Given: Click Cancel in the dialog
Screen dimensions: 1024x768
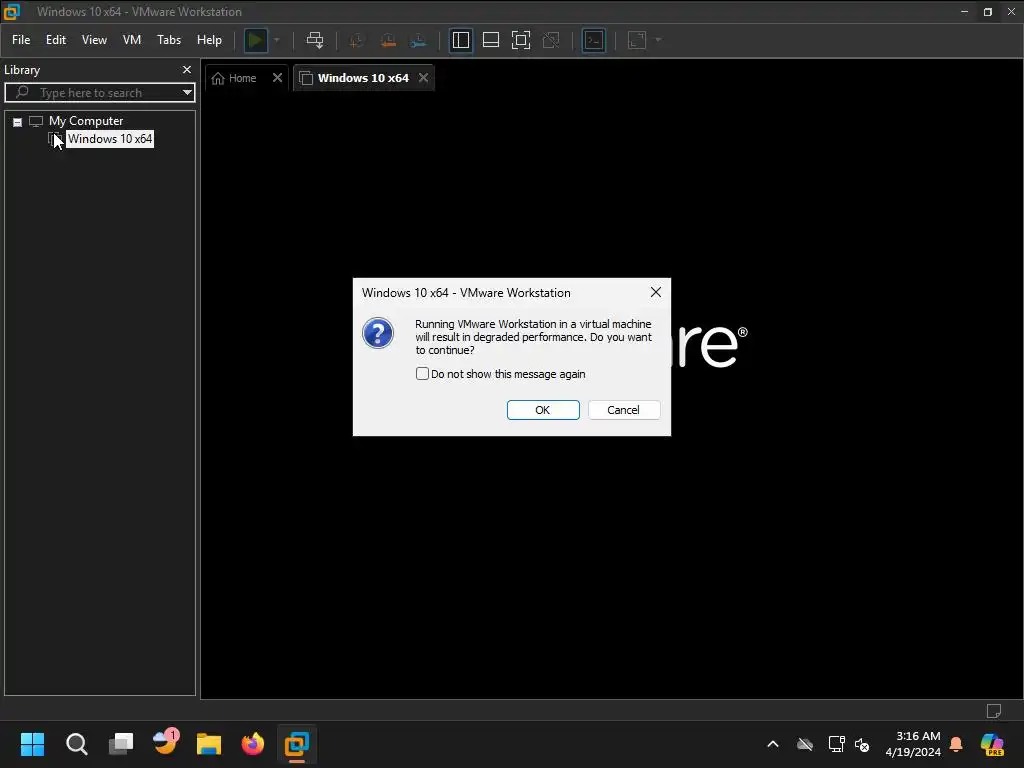Looking at the screenshot, I should [624, 410].
